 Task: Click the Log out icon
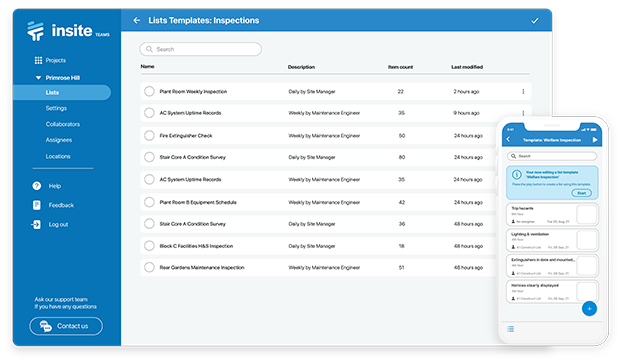pos(36,224)
